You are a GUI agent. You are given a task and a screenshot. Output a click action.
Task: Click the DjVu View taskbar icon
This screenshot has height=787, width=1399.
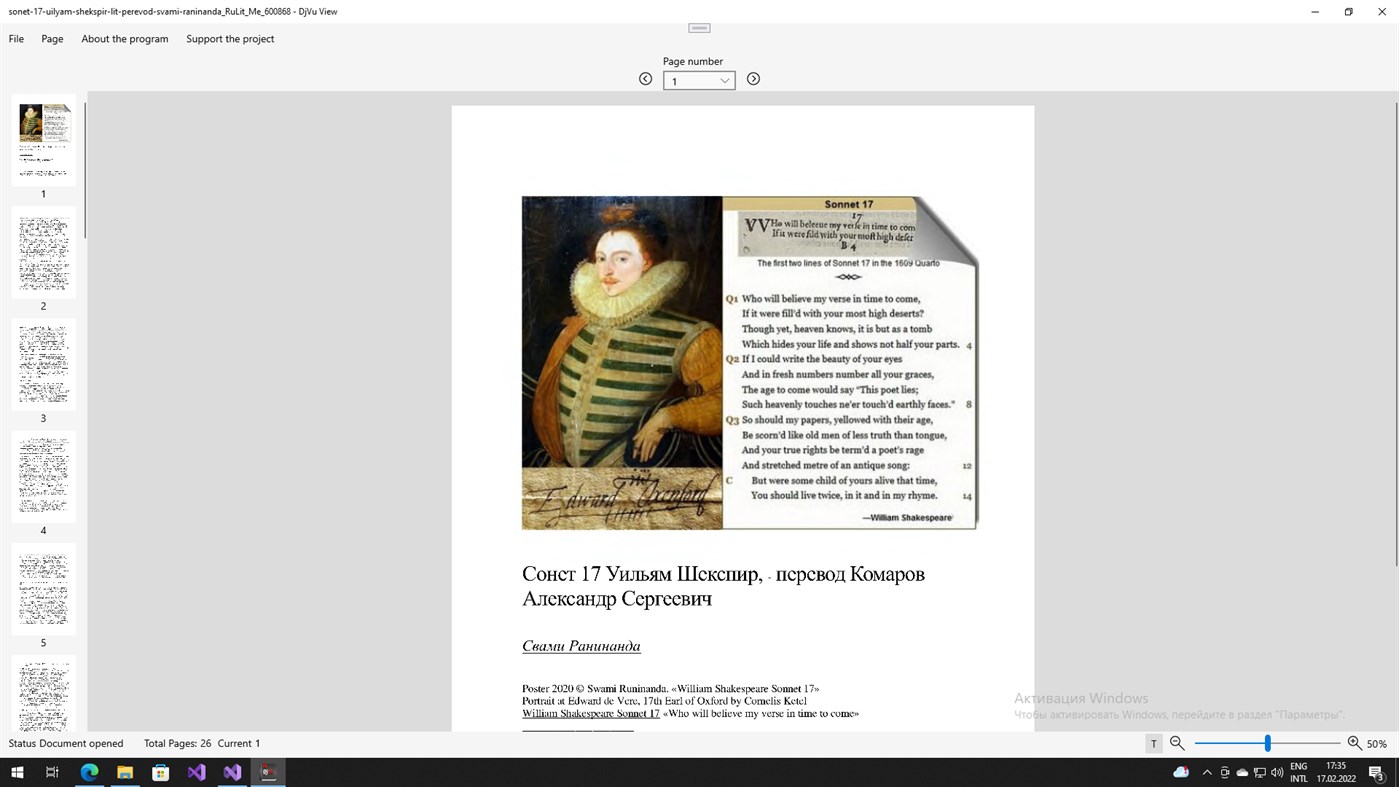[x=268, y=772]
